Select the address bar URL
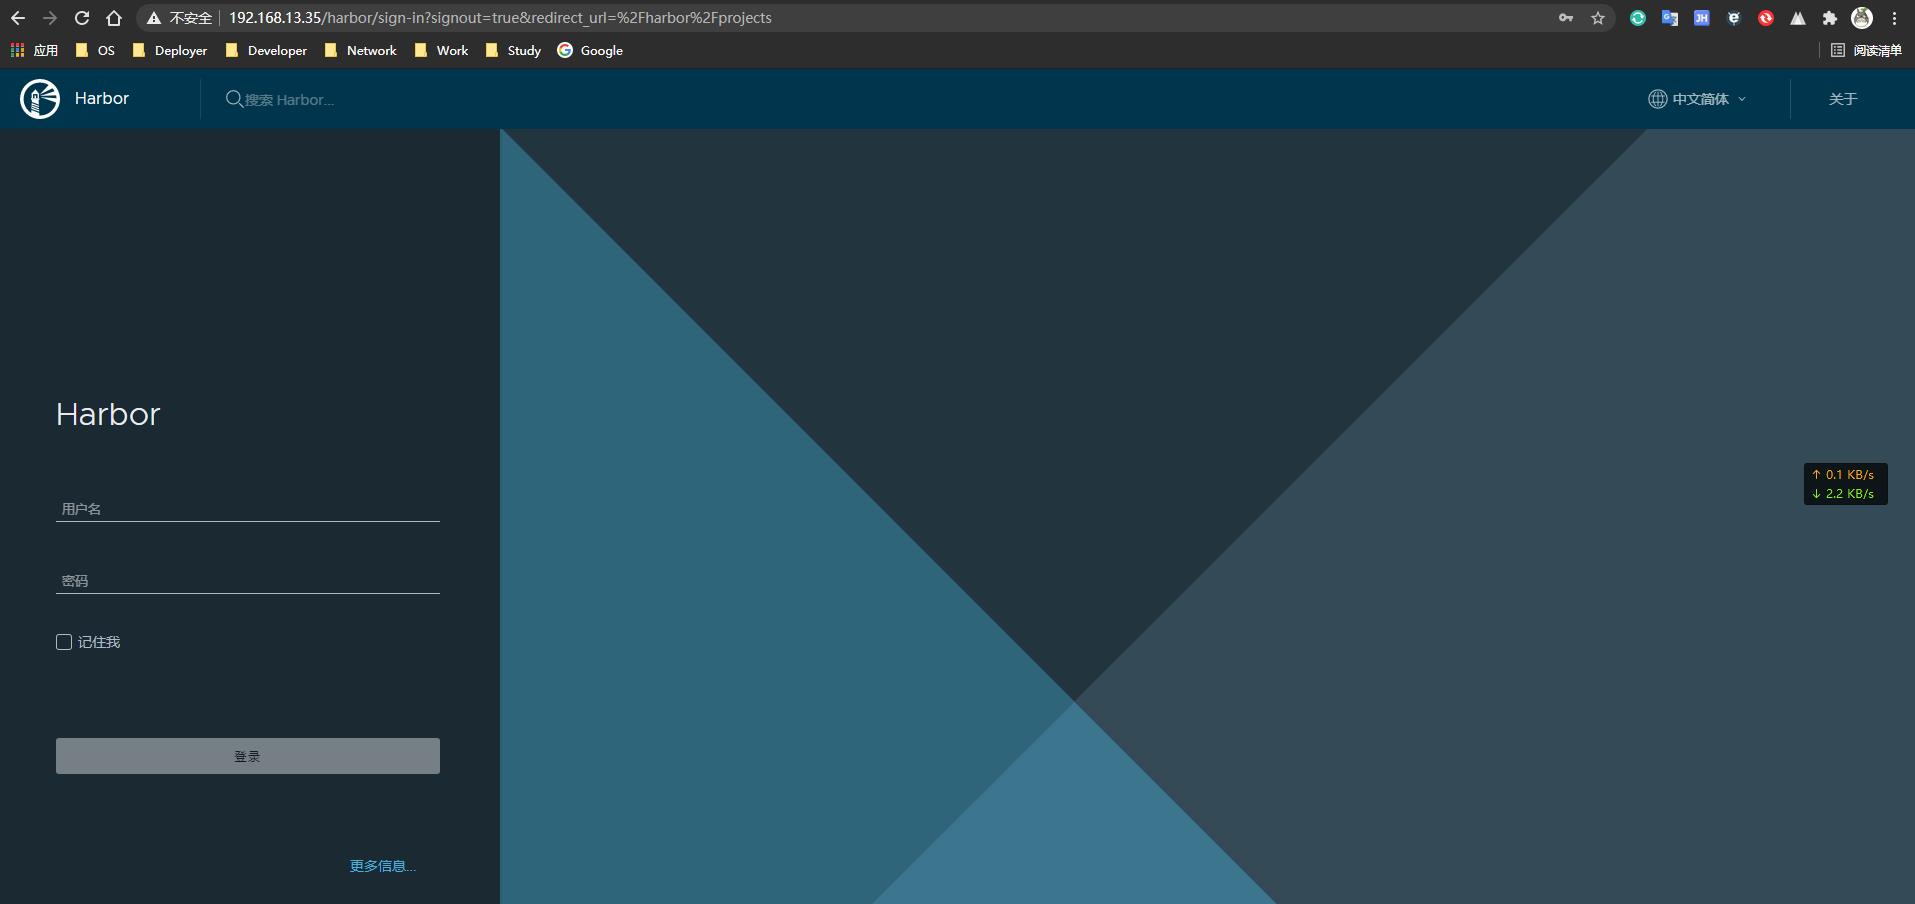This screenshot has width=1915, height=904. pyautogui.click(x=500, y=18)
